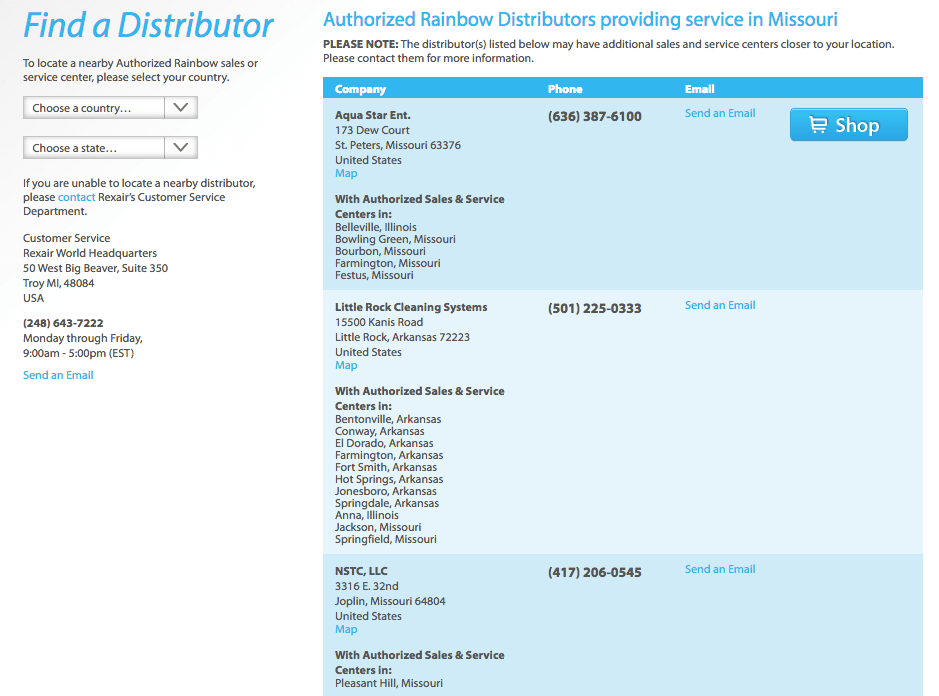Click 50 West Big Beaver, Suite 350 address

[x=95, y=268]
